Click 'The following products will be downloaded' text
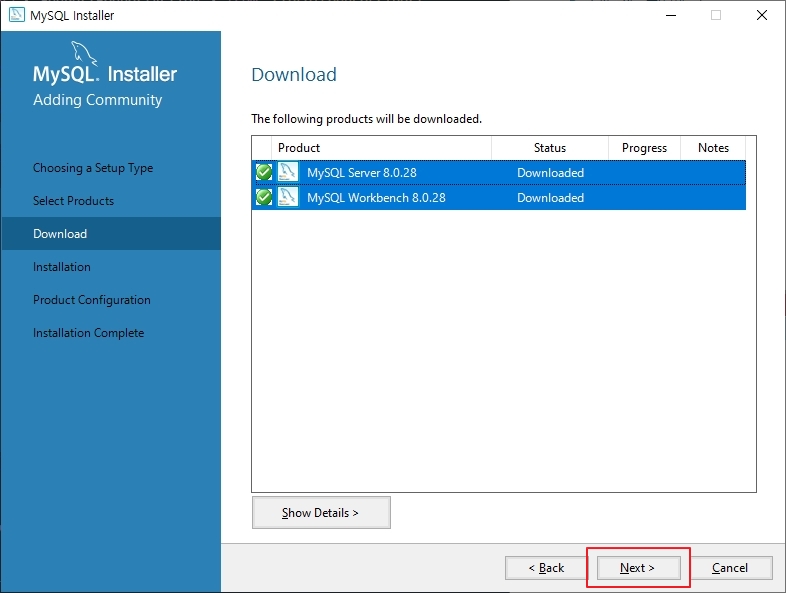 point(366,119)
